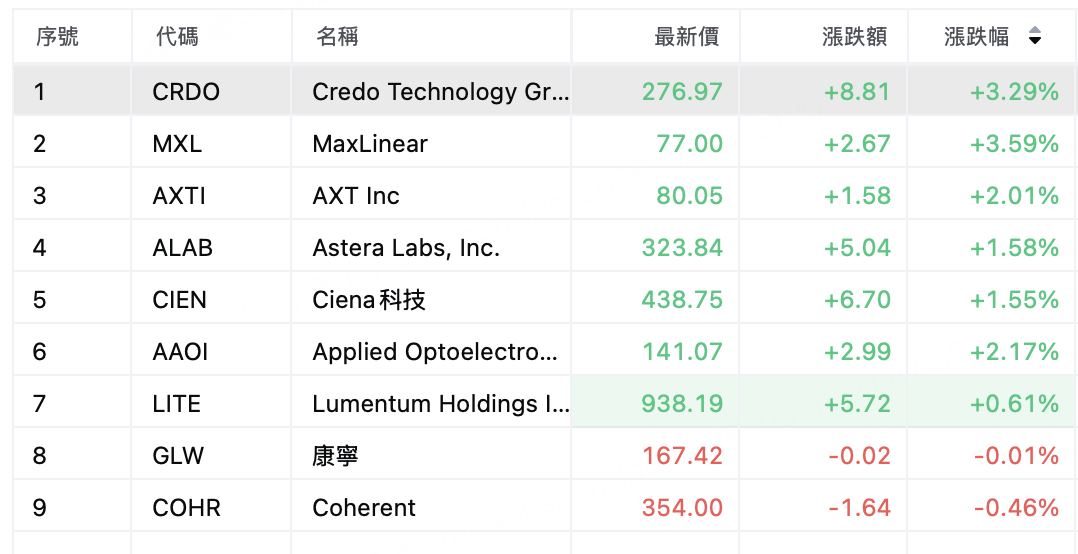Viewport: 1078px width, 554px height.
Task: Open the CRDO ticker code
Action: (186, 91)
